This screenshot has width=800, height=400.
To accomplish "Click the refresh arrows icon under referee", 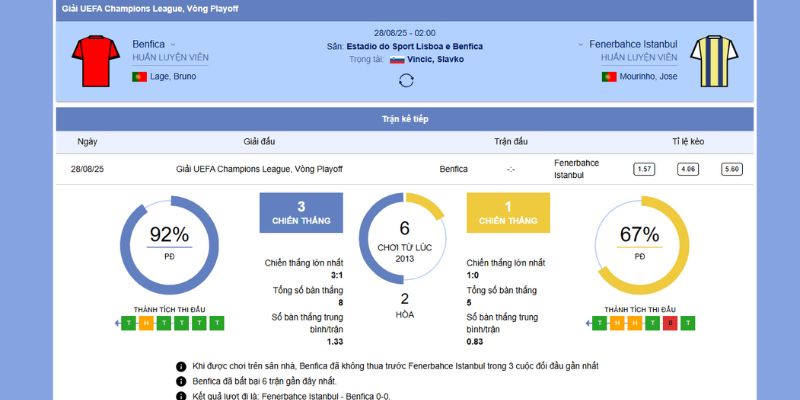I will pyautogui.click(x=406, y=80).
